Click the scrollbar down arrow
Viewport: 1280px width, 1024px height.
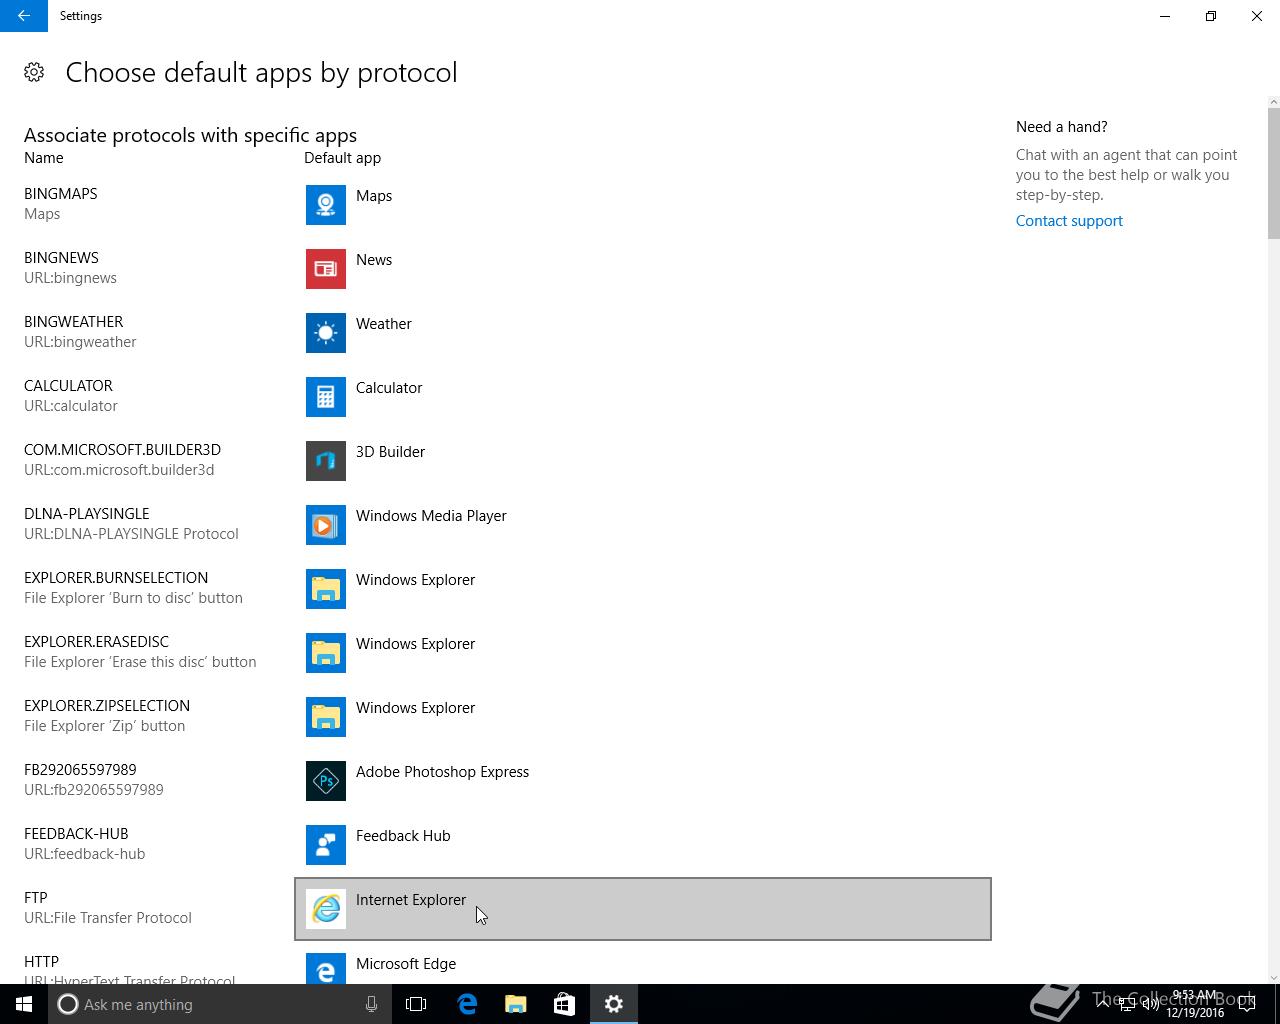coord(1273,977)
